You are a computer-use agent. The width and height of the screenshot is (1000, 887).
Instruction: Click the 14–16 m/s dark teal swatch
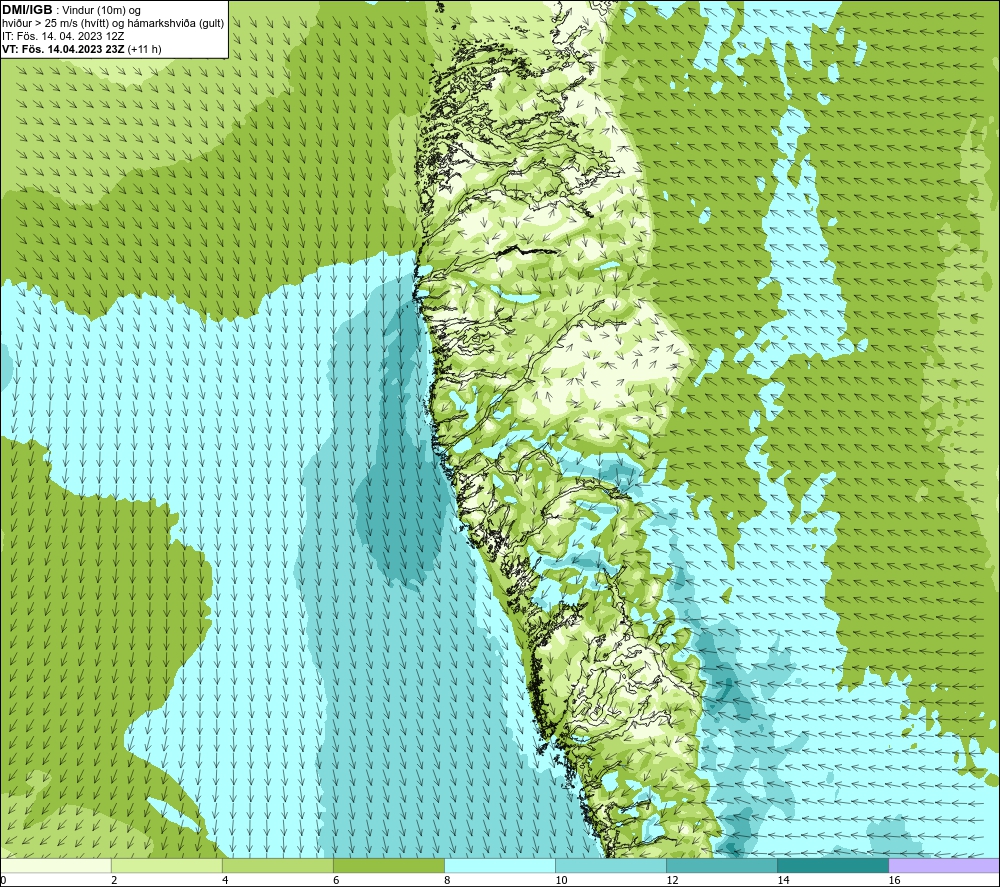[x=833, y=866]
